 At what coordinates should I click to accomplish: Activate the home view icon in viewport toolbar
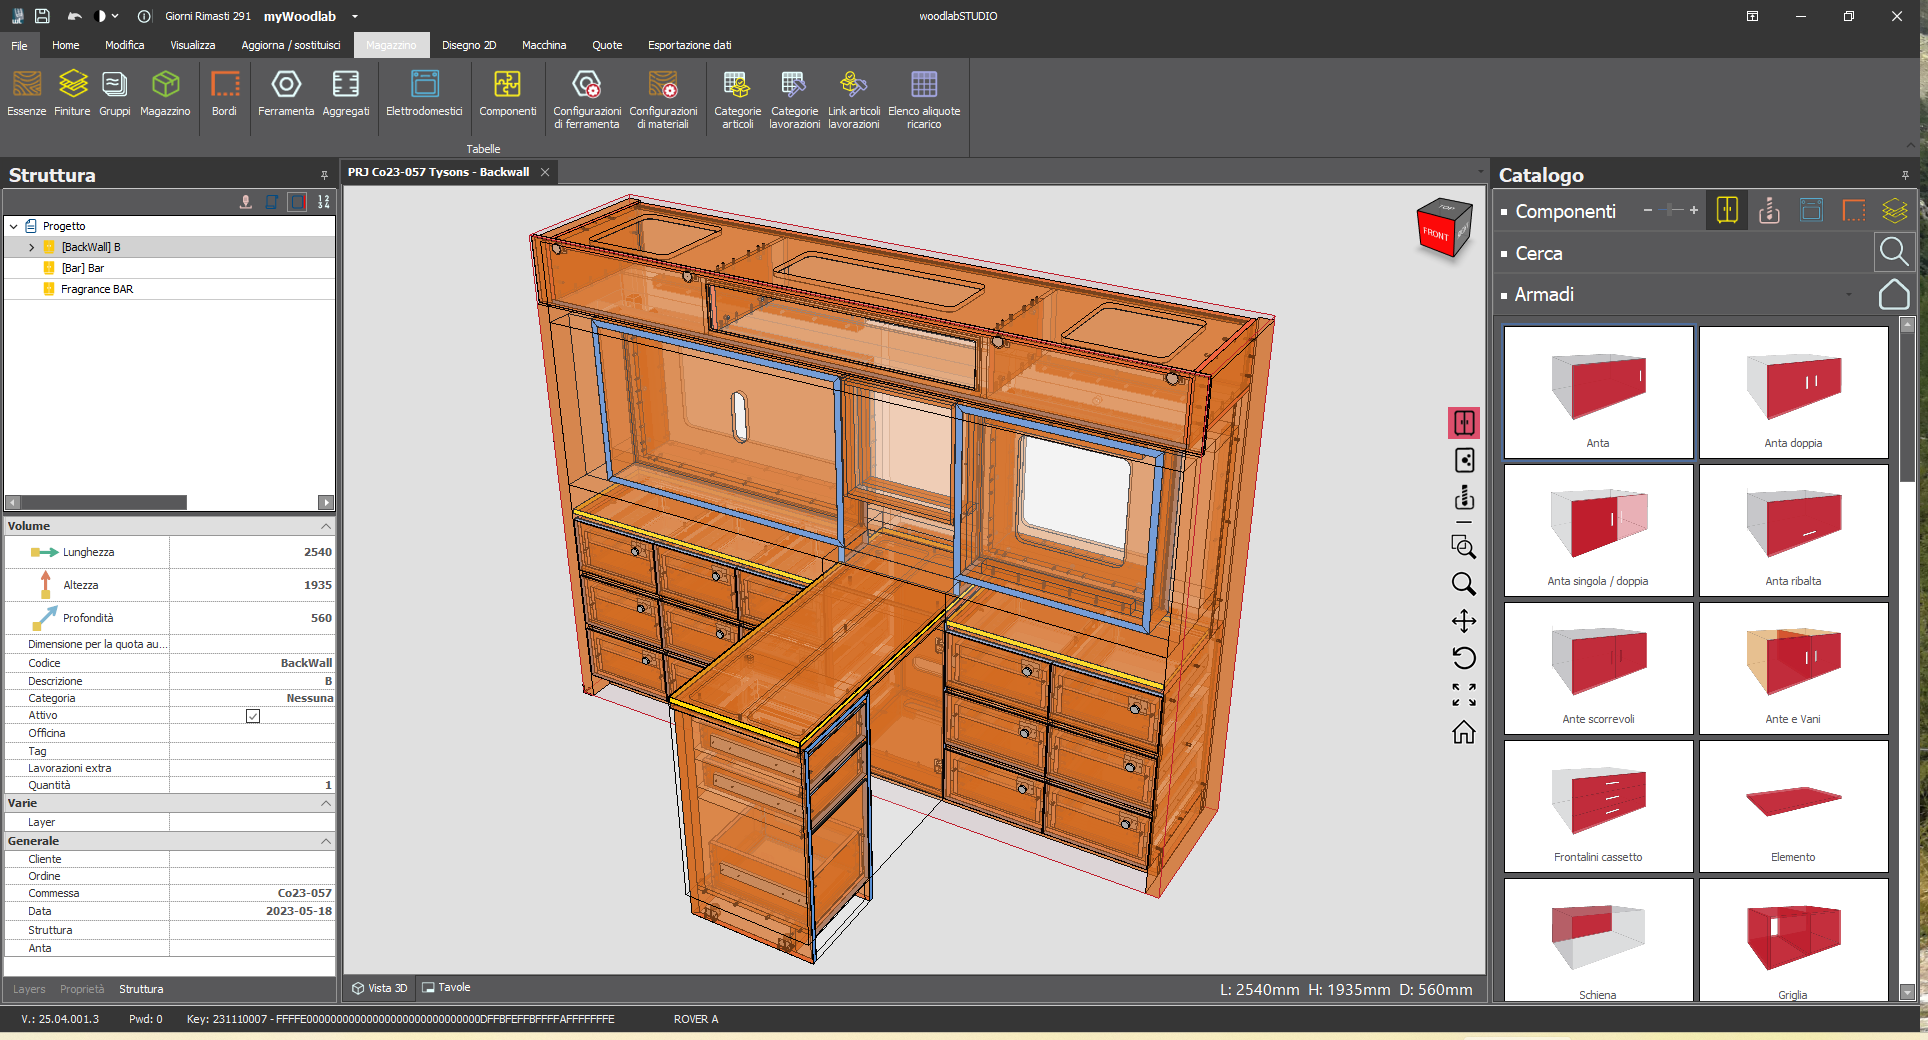[1463, 733]
